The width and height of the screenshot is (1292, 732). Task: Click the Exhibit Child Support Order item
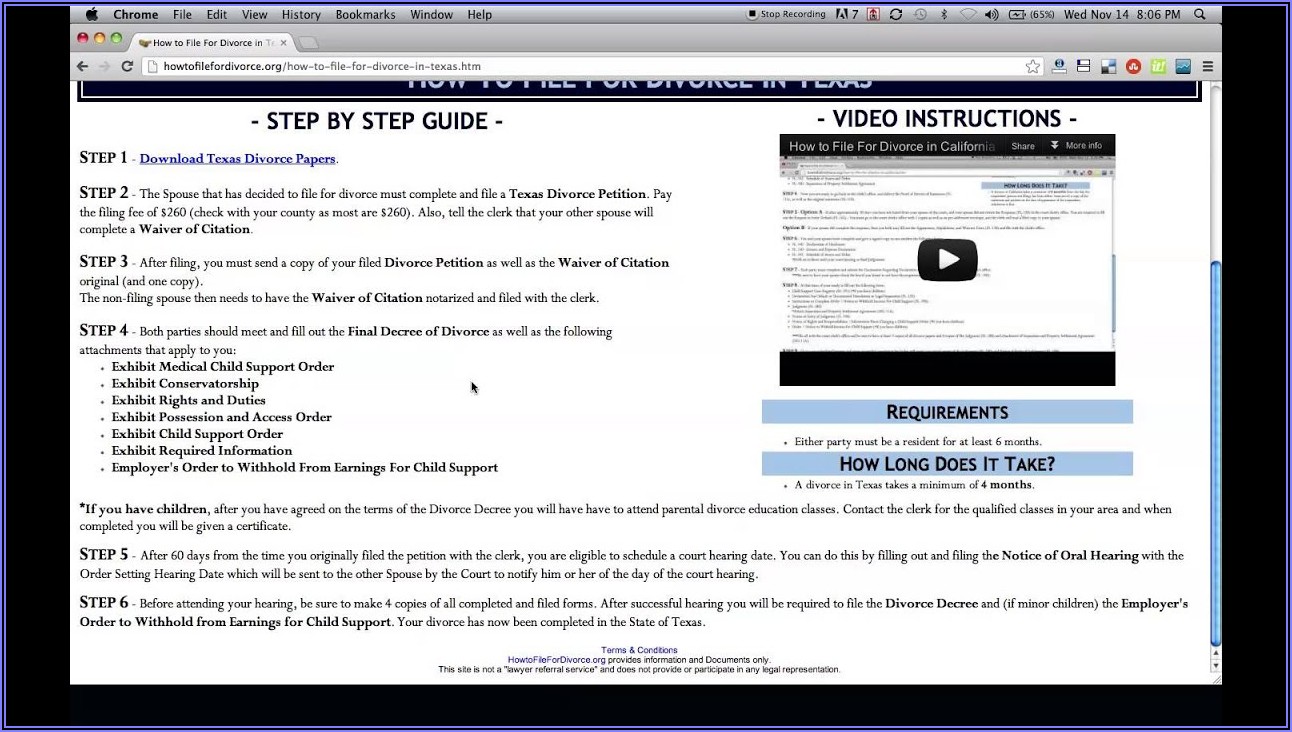[x=197, y=434]
